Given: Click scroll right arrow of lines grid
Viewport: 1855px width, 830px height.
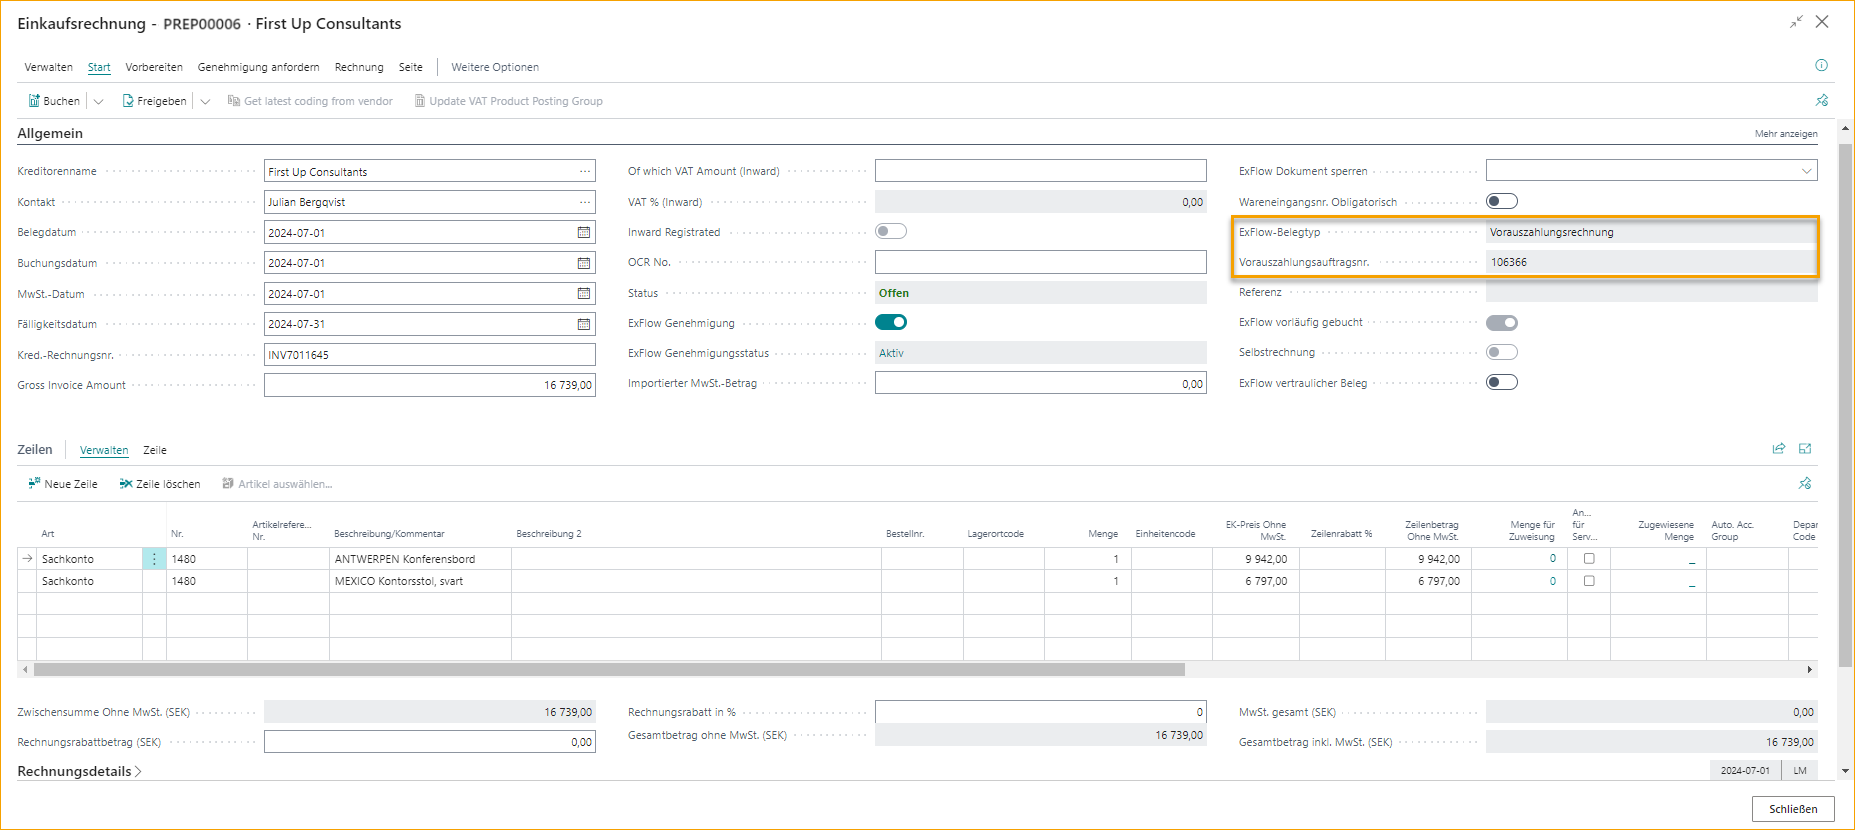Looking at the screenshot, I should coord(1810,670).
